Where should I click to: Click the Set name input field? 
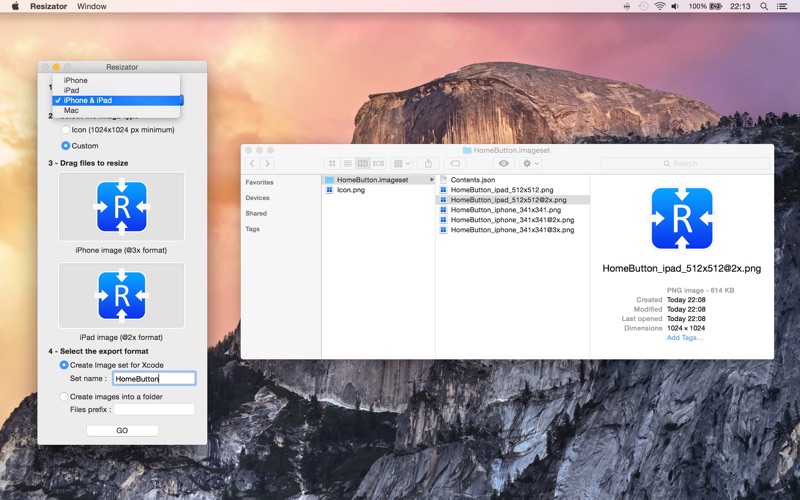pyautogui.click(x=154, y=379)
